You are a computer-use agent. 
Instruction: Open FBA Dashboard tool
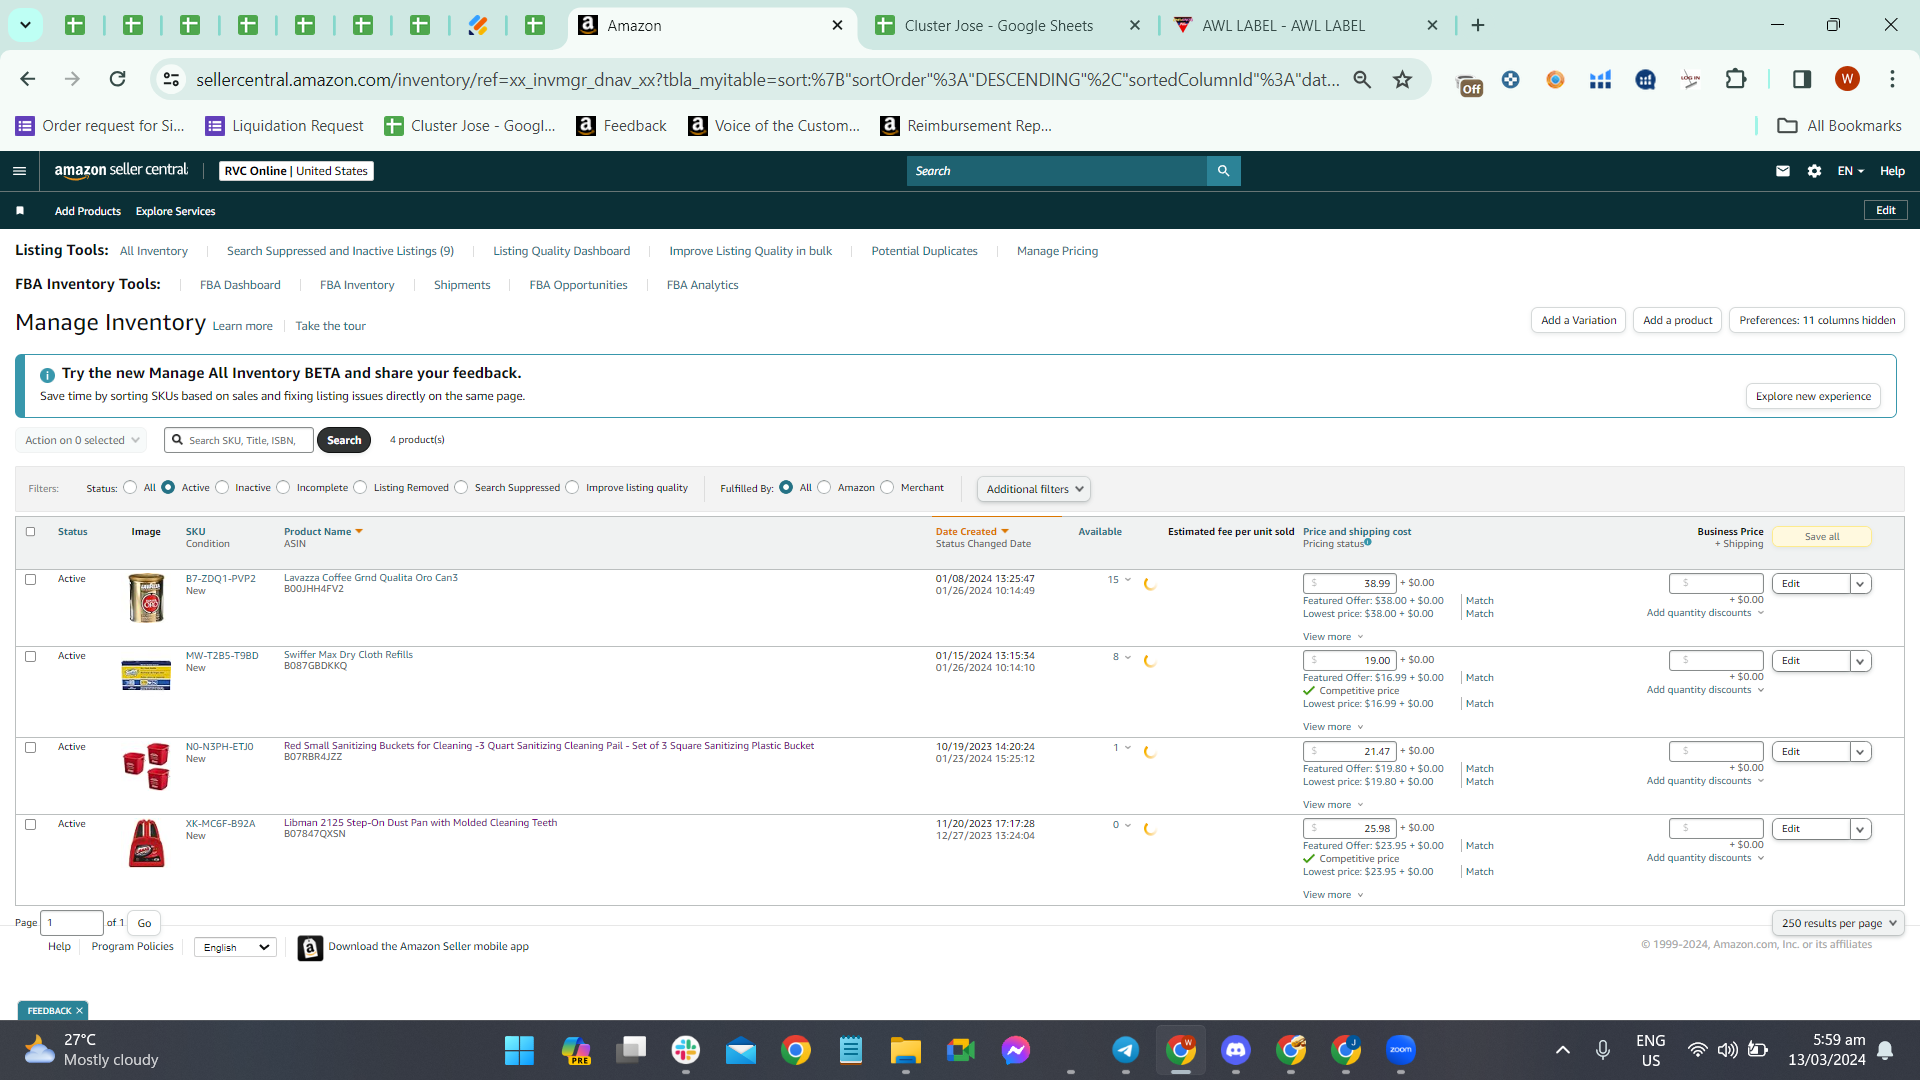240,285
